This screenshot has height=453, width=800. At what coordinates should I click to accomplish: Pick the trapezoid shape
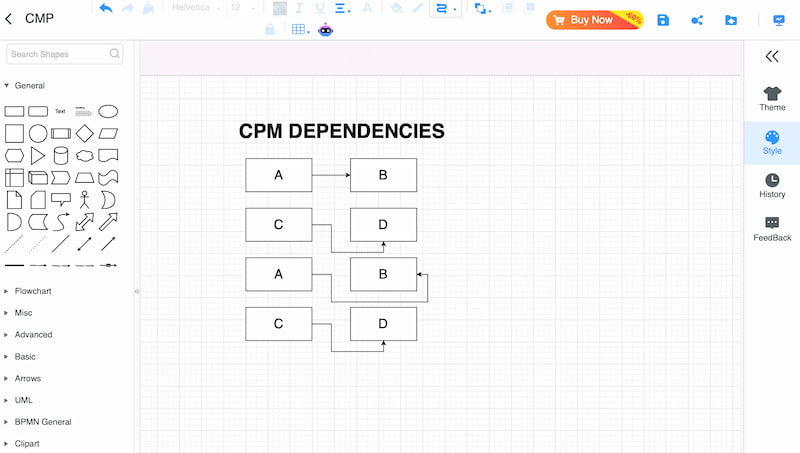[85, 178]
